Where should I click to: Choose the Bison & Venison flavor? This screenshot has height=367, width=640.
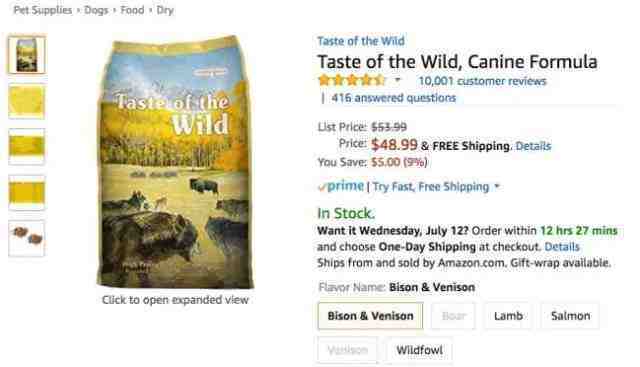coord(370,316)
